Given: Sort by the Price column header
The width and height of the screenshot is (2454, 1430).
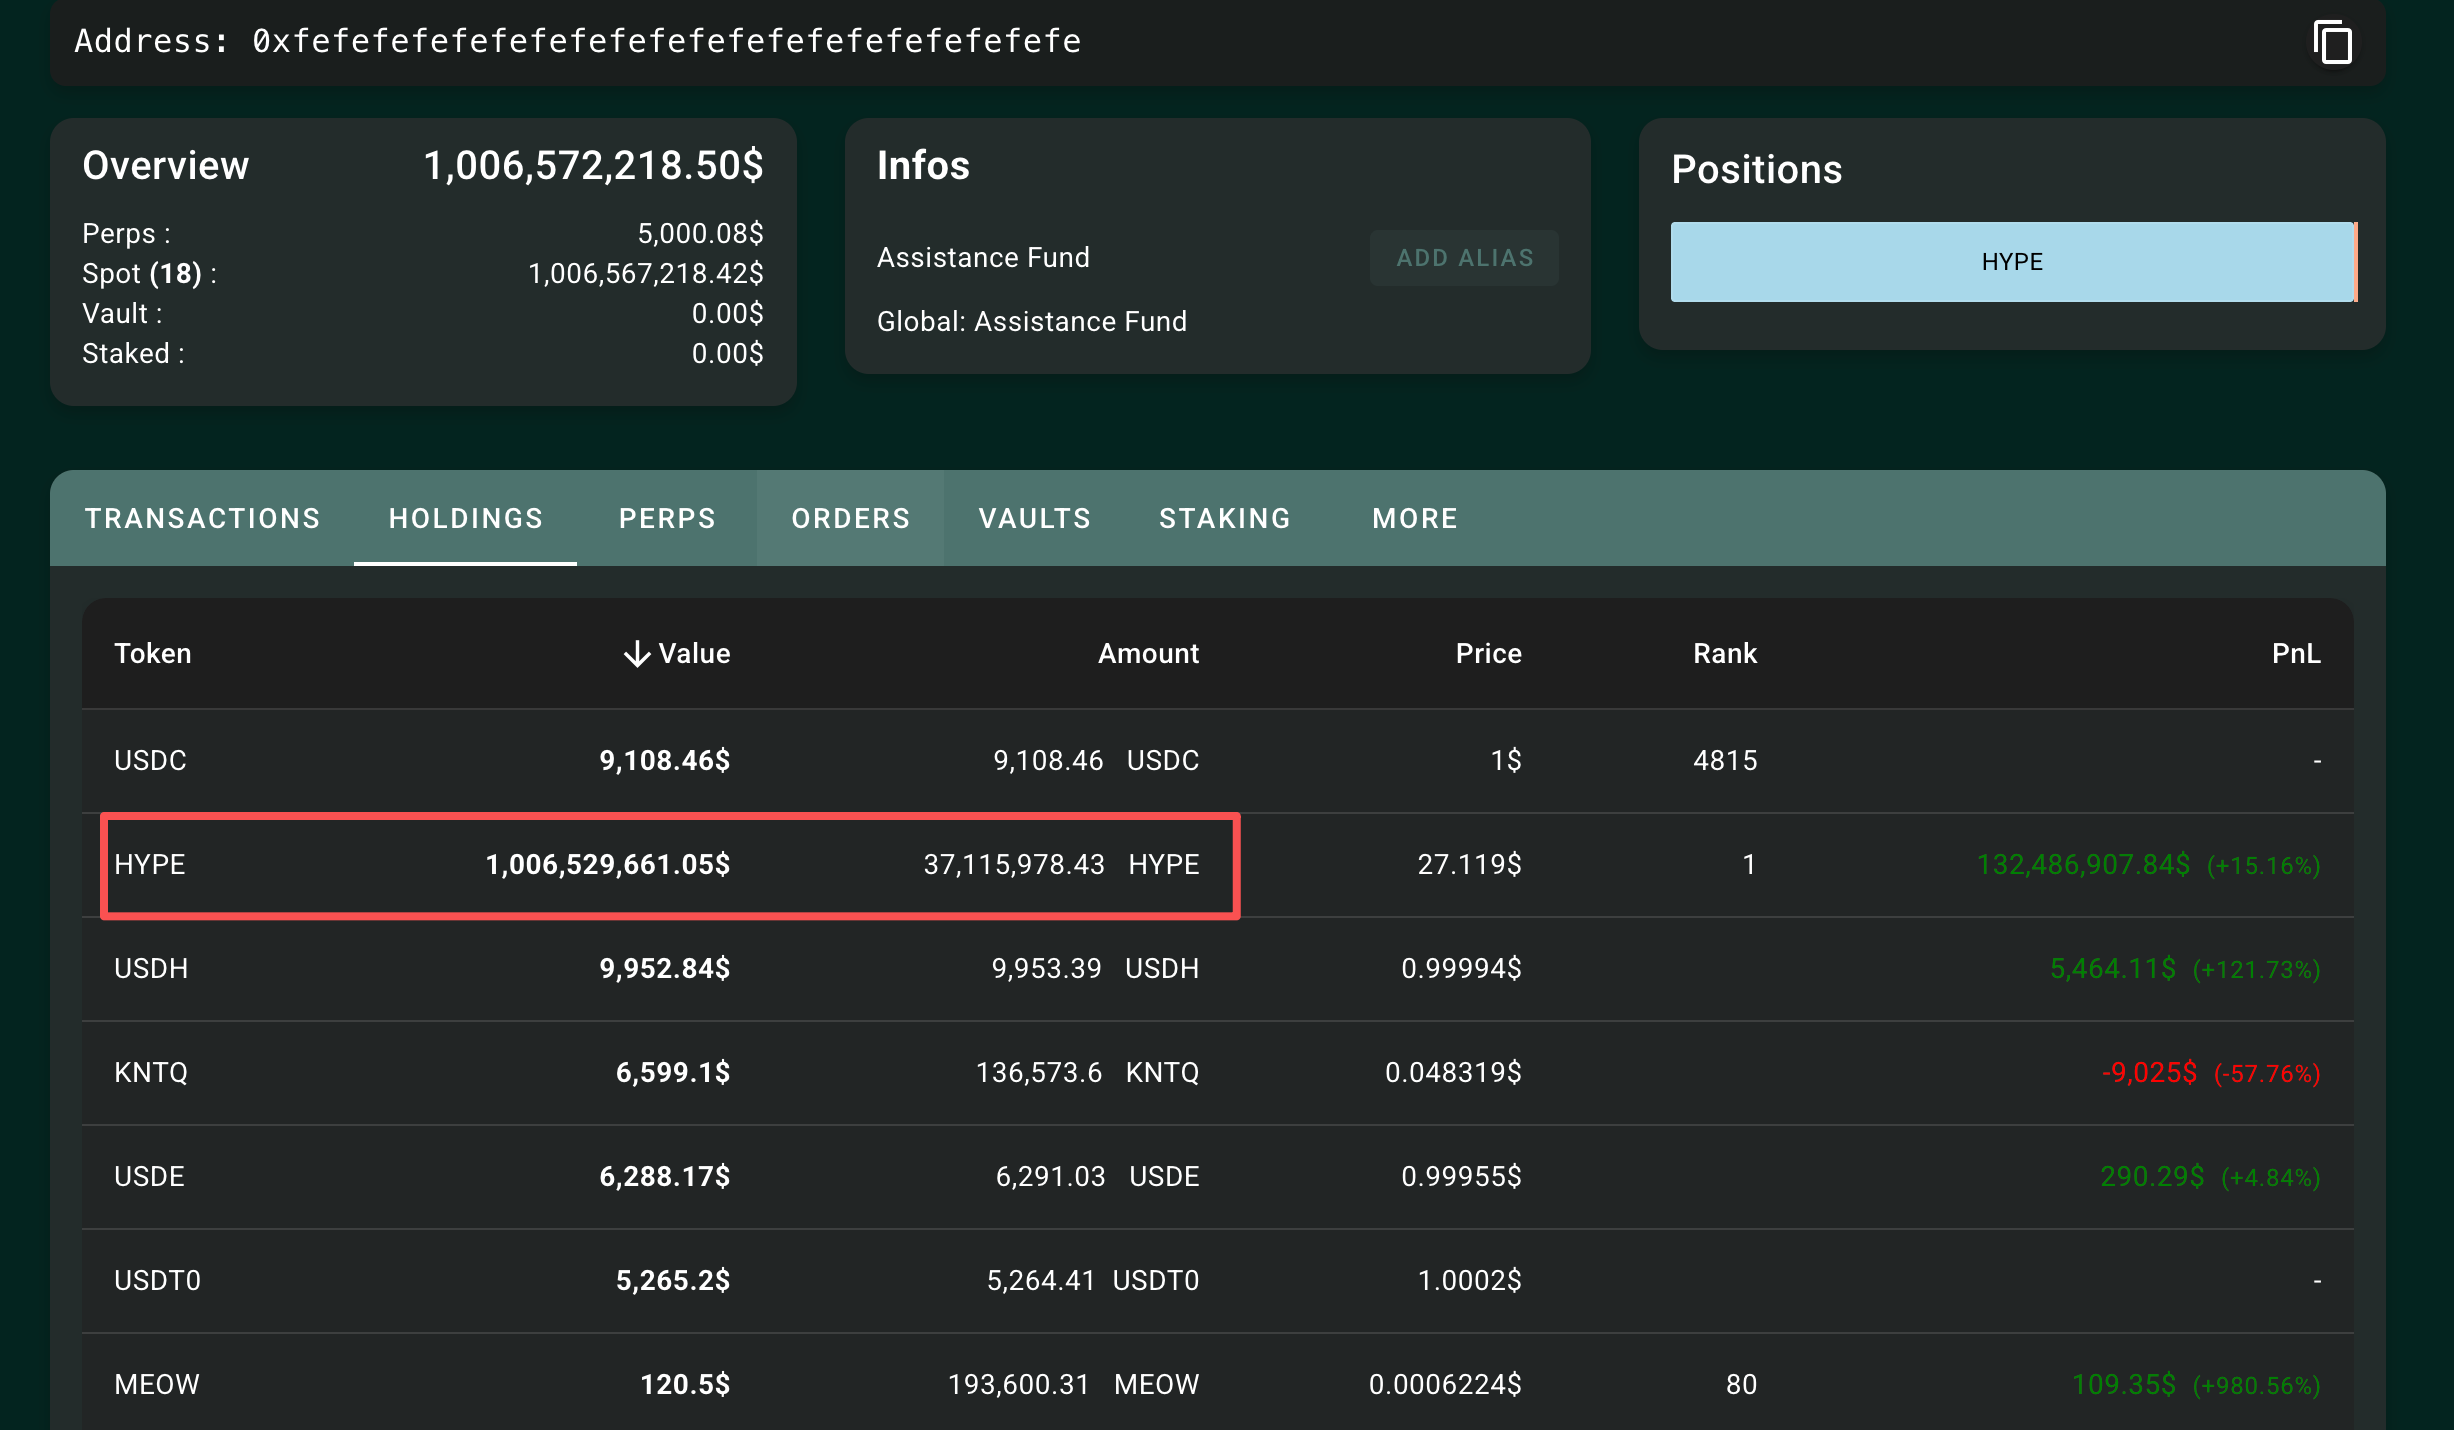Looking at the screenshot, I should coord(1488,654).
